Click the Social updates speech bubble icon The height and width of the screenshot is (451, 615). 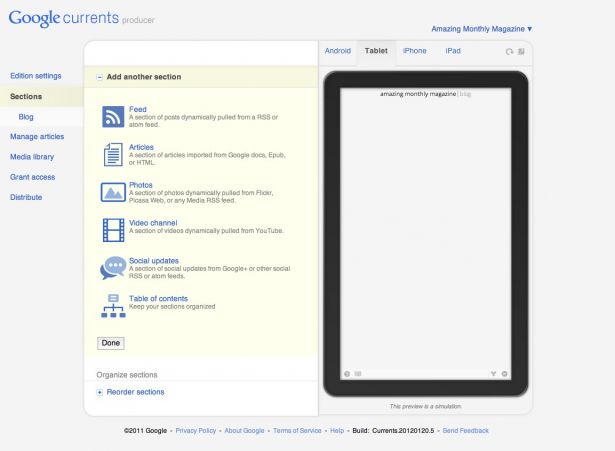(113, 267)
